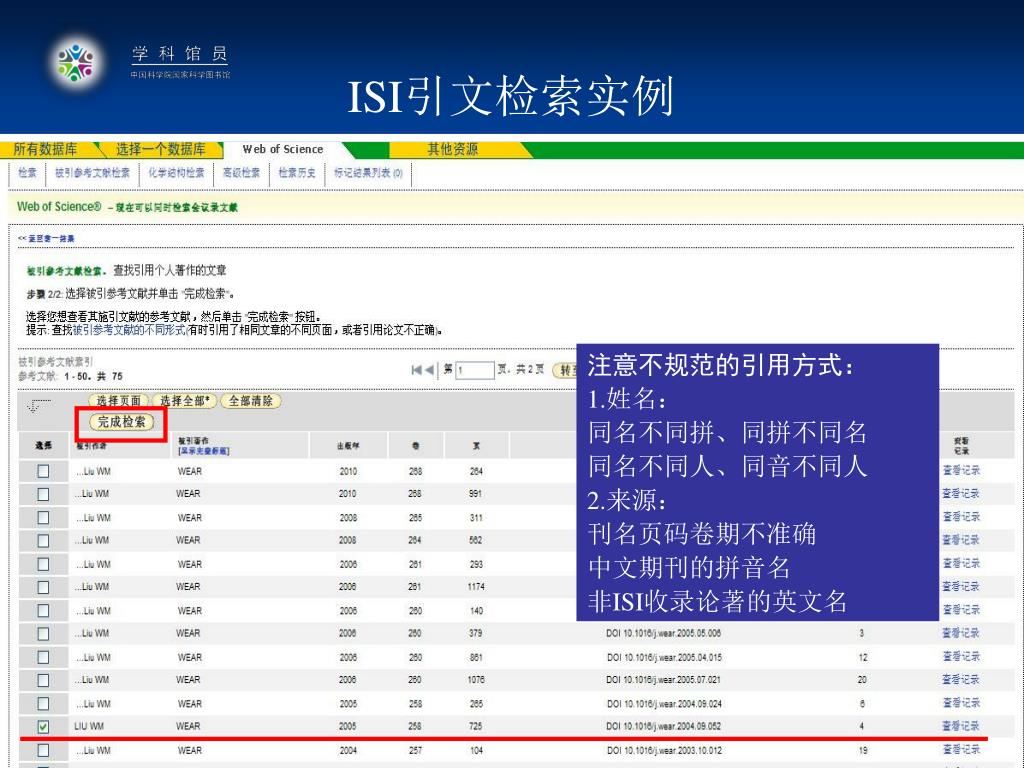Select checkbox of WEAR 2008 page 311

43,518
